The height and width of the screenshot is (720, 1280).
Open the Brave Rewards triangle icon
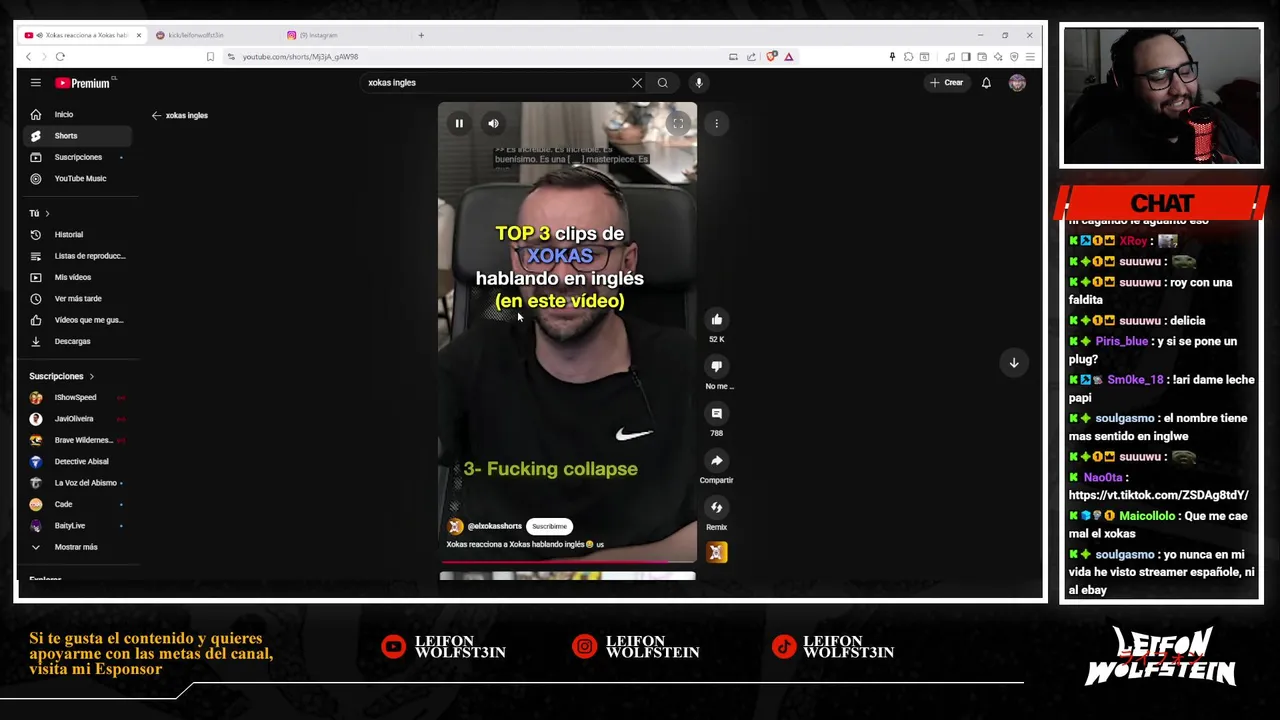[789, 57]
